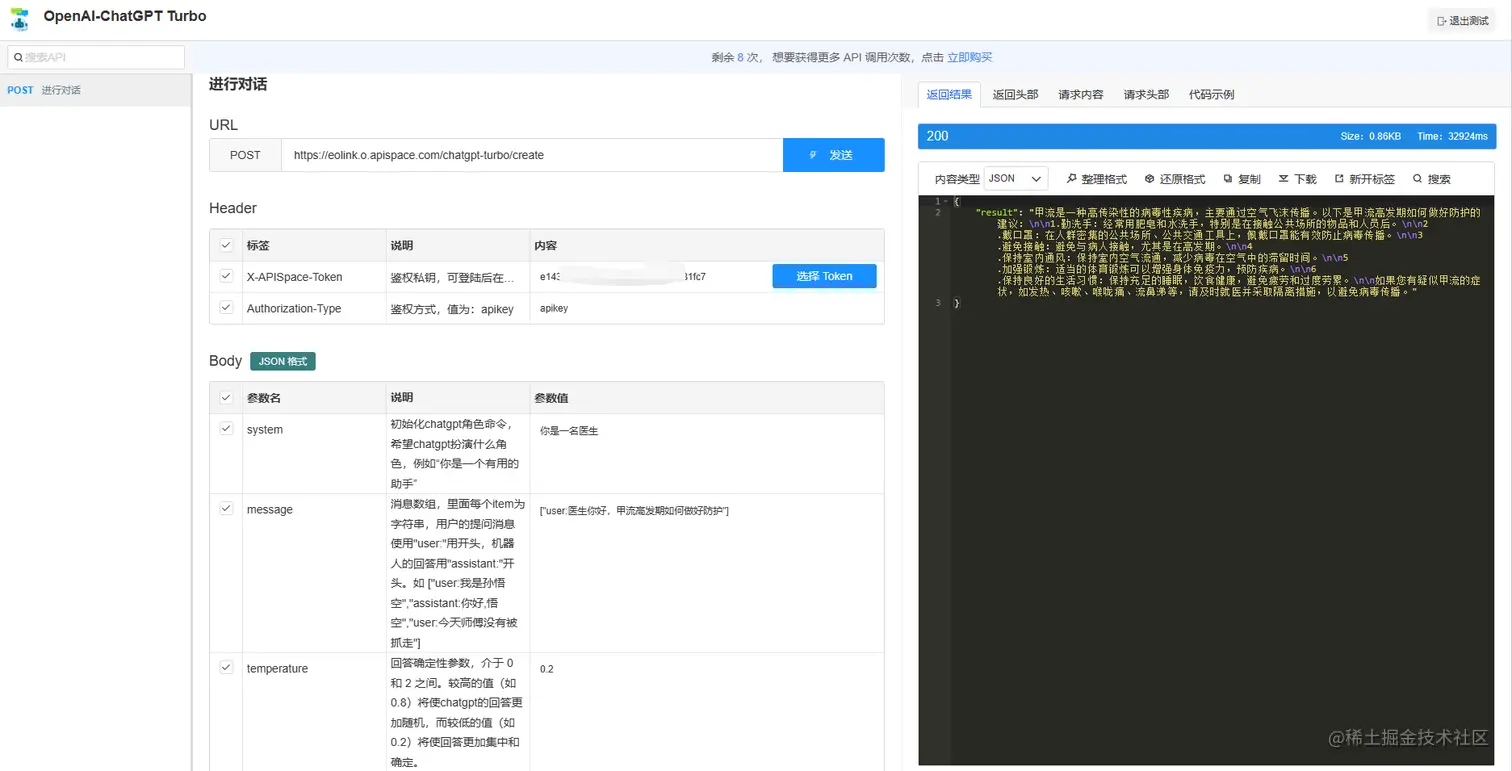Viewport: 1512px width, 771px height.
Task: Open the 立即购买 purchase link
Action: click(x=969, y=58)
